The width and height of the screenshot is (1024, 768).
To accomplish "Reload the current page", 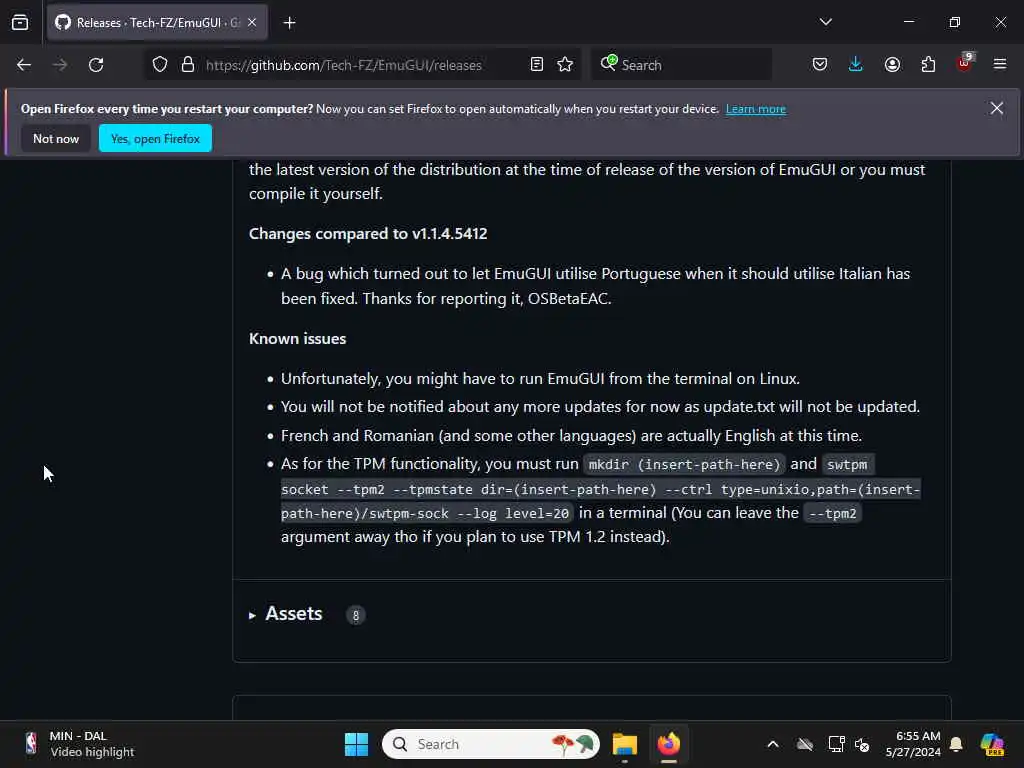I will coord(96,65).
